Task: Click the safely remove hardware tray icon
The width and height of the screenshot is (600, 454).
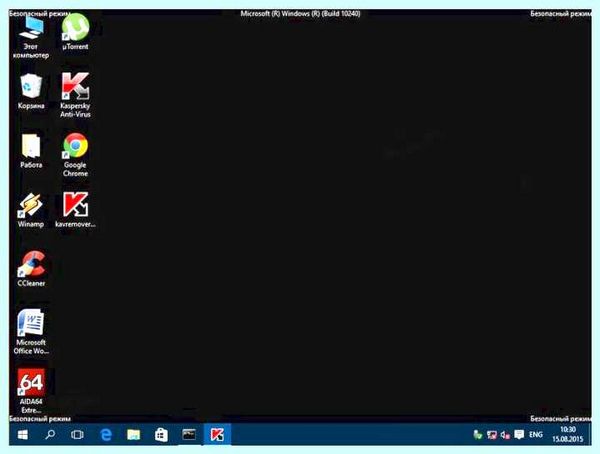Action: [477, 434]
